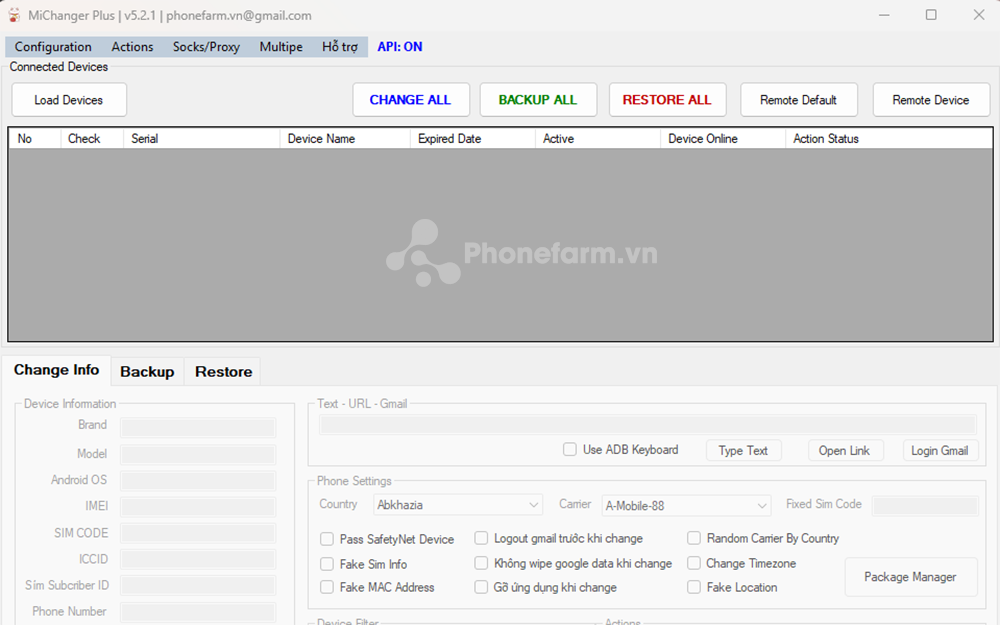Click the Model input field
The height and width of the screenshot is (625, 1000).
[x=198, y=455]
